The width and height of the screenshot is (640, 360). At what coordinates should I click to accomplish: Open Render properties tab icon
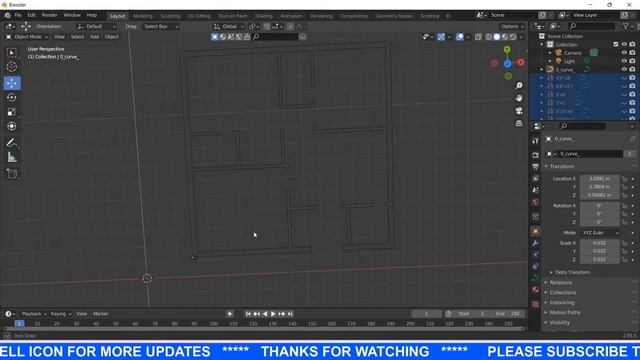pyautogui.click(x=536, y=155)
